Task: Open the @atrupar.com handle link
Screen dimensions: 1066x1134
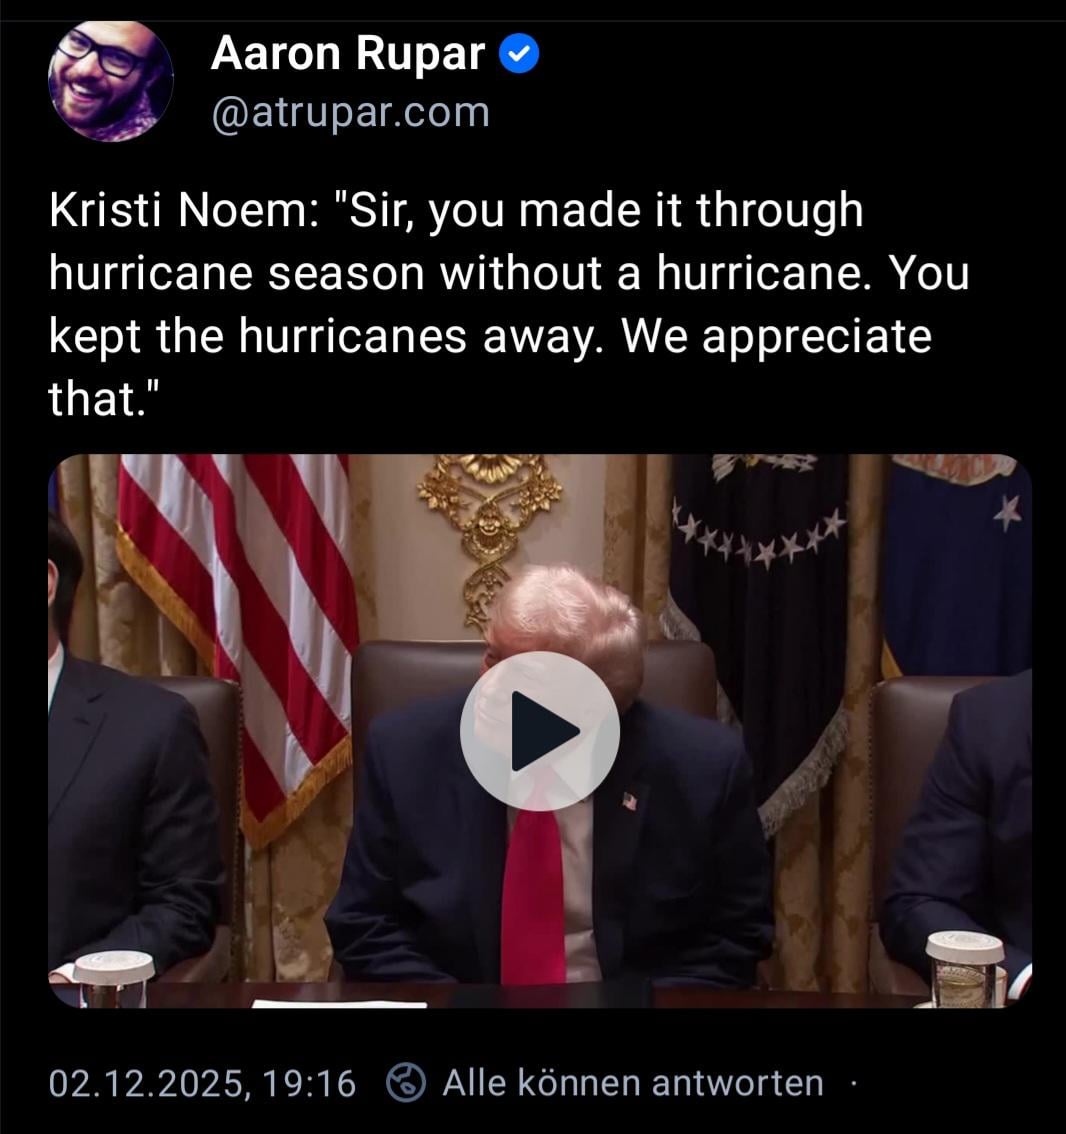Action: pos(351,113)
